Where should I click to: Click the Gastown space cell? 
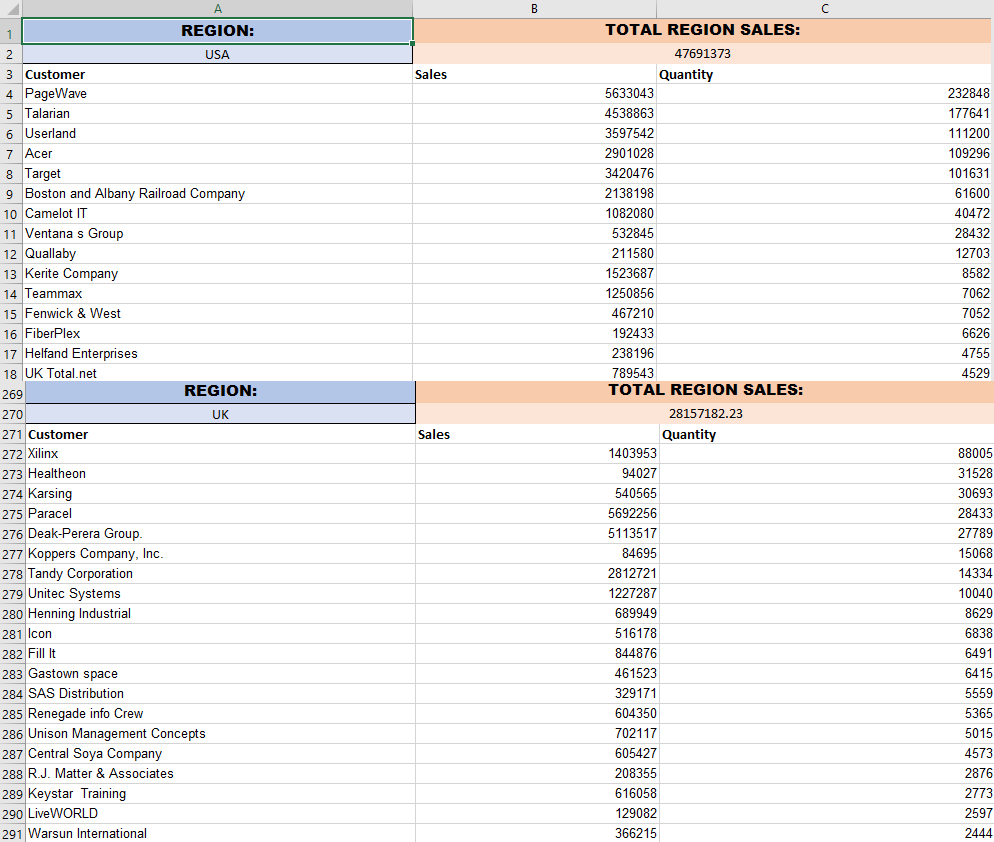[221, 673]
